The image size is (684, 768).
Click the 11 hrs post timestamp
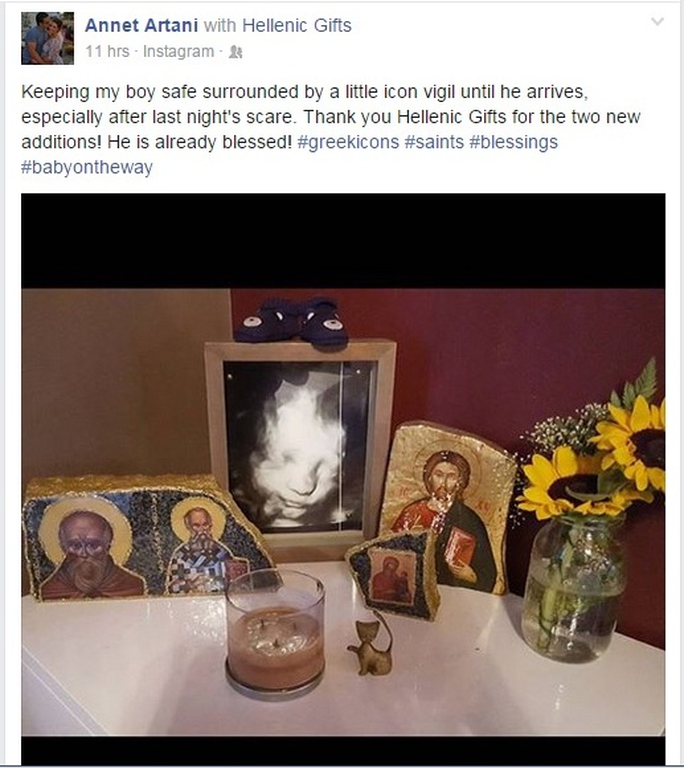coord(107,51)
